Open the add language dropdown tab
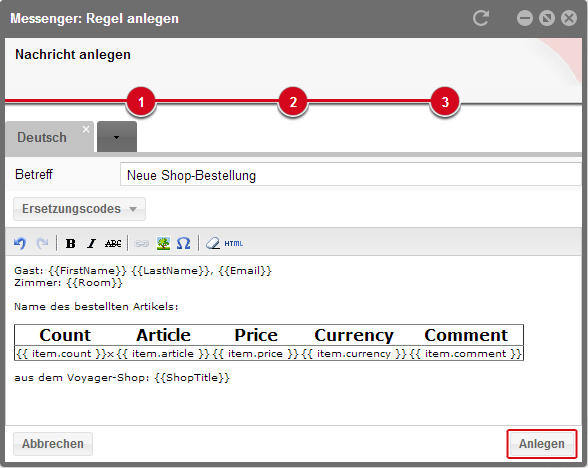 (117, 137)
